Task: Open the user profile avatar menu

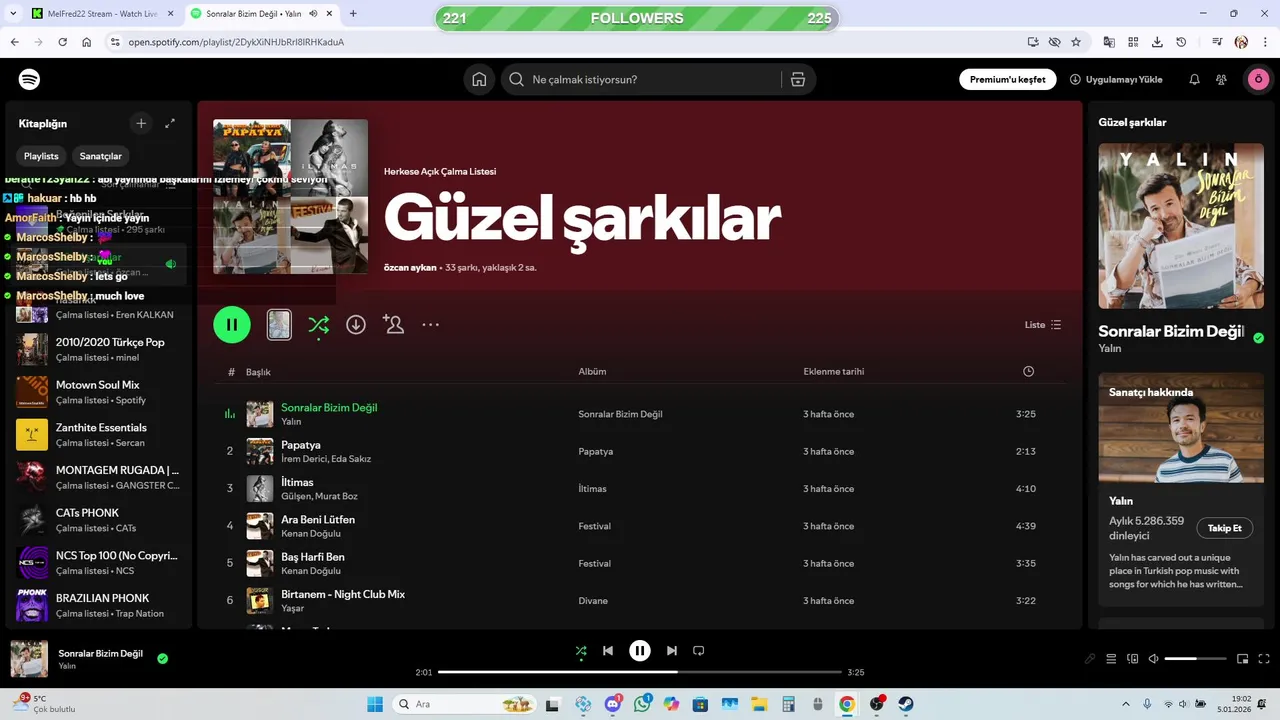Action: pyautogui.click(x=1257, y=80)
